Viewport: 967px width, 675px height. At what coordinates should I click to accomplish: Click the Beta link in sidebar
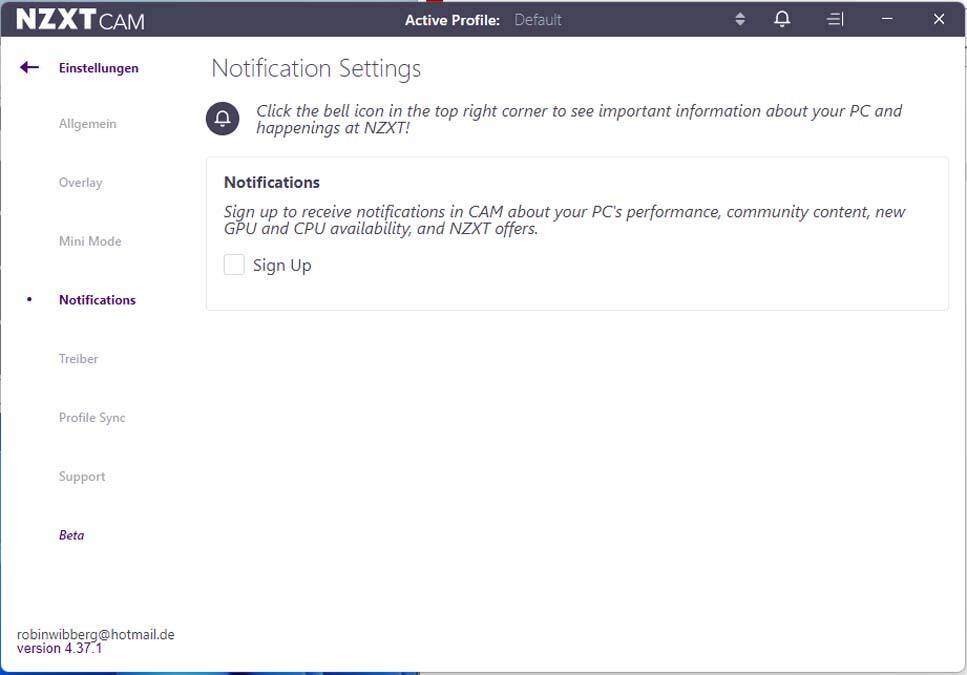point(72,535)
